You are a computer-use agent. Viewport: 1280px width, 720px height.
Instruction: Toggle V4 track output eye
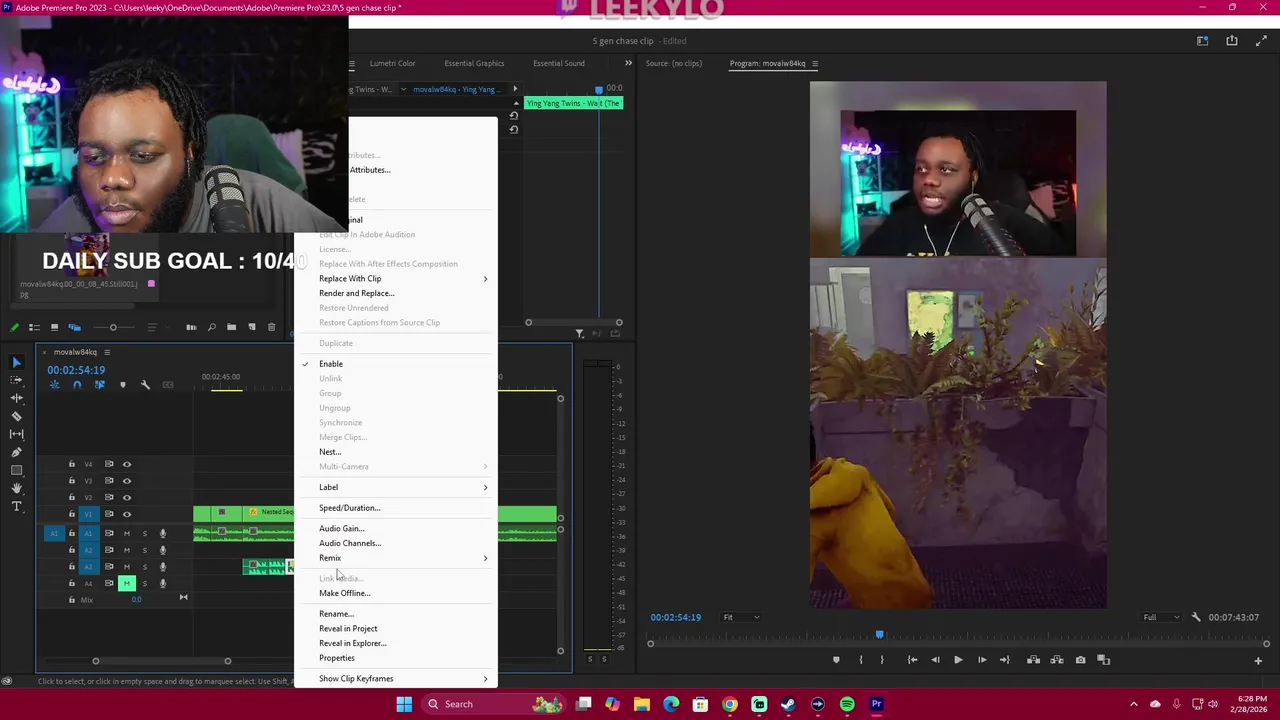[126, 464]
